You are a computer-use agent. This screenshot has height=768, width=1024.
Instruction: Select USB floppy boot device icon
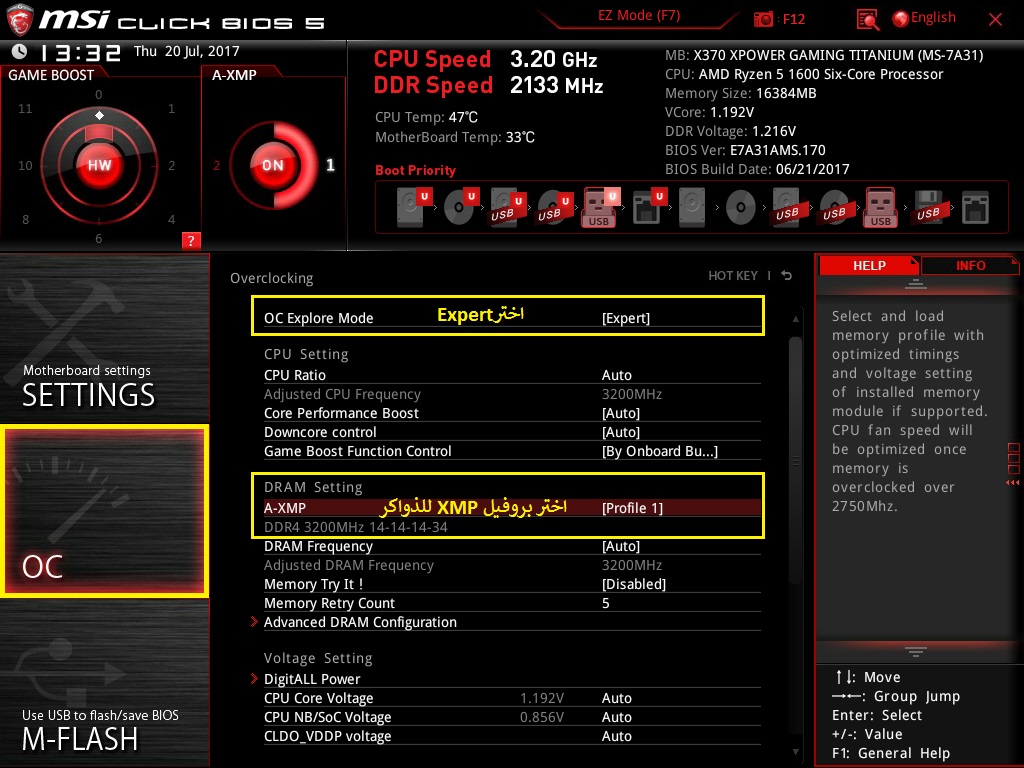click(x=928, y=207)
